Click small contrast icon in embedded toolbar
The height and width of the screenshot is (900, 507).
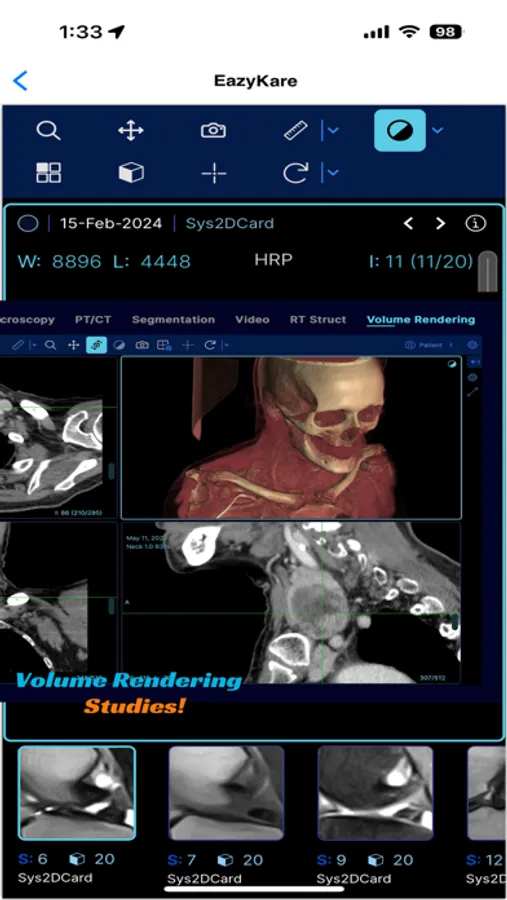[x=119, y=345]
